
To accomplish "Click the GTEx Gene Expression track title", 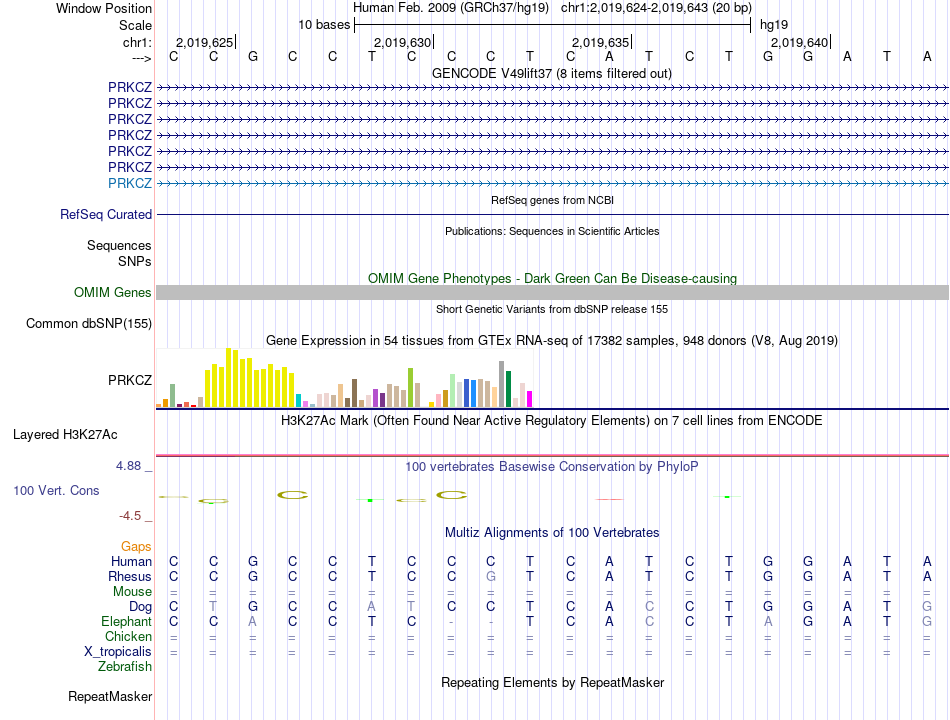I will (x=552, y=341).
